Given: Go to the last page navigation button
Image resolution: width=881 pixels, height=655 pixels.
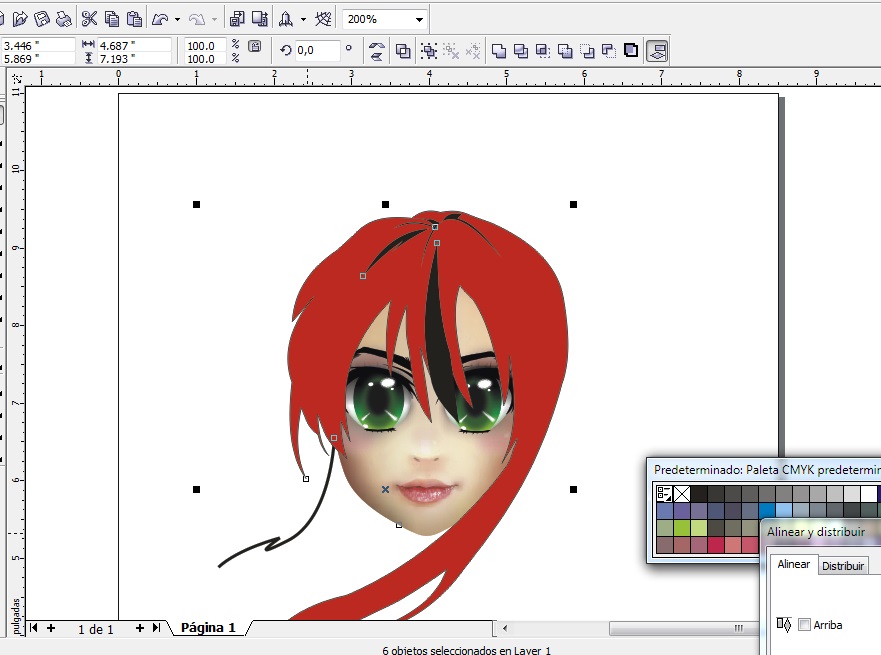Looking at the screenshot, I should [x=156, y=627].
